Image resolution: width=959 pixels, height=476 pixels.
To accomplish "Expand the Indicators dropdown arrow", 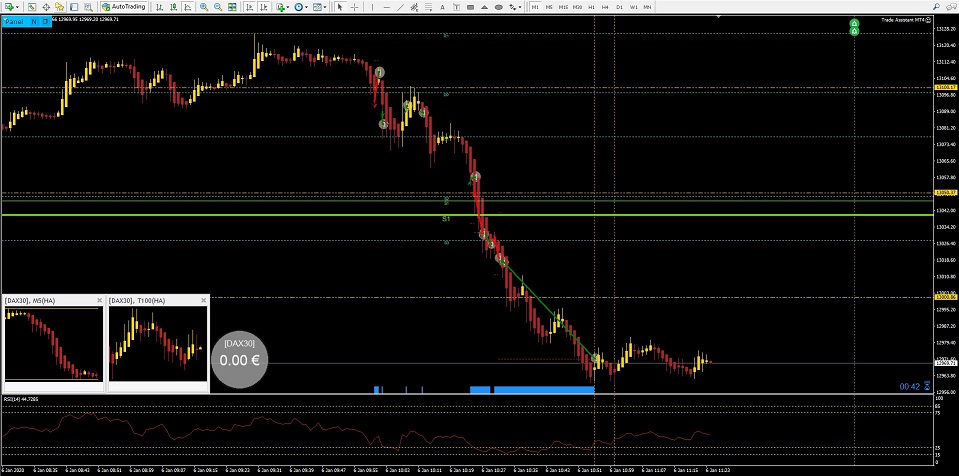I will (287, 7).
